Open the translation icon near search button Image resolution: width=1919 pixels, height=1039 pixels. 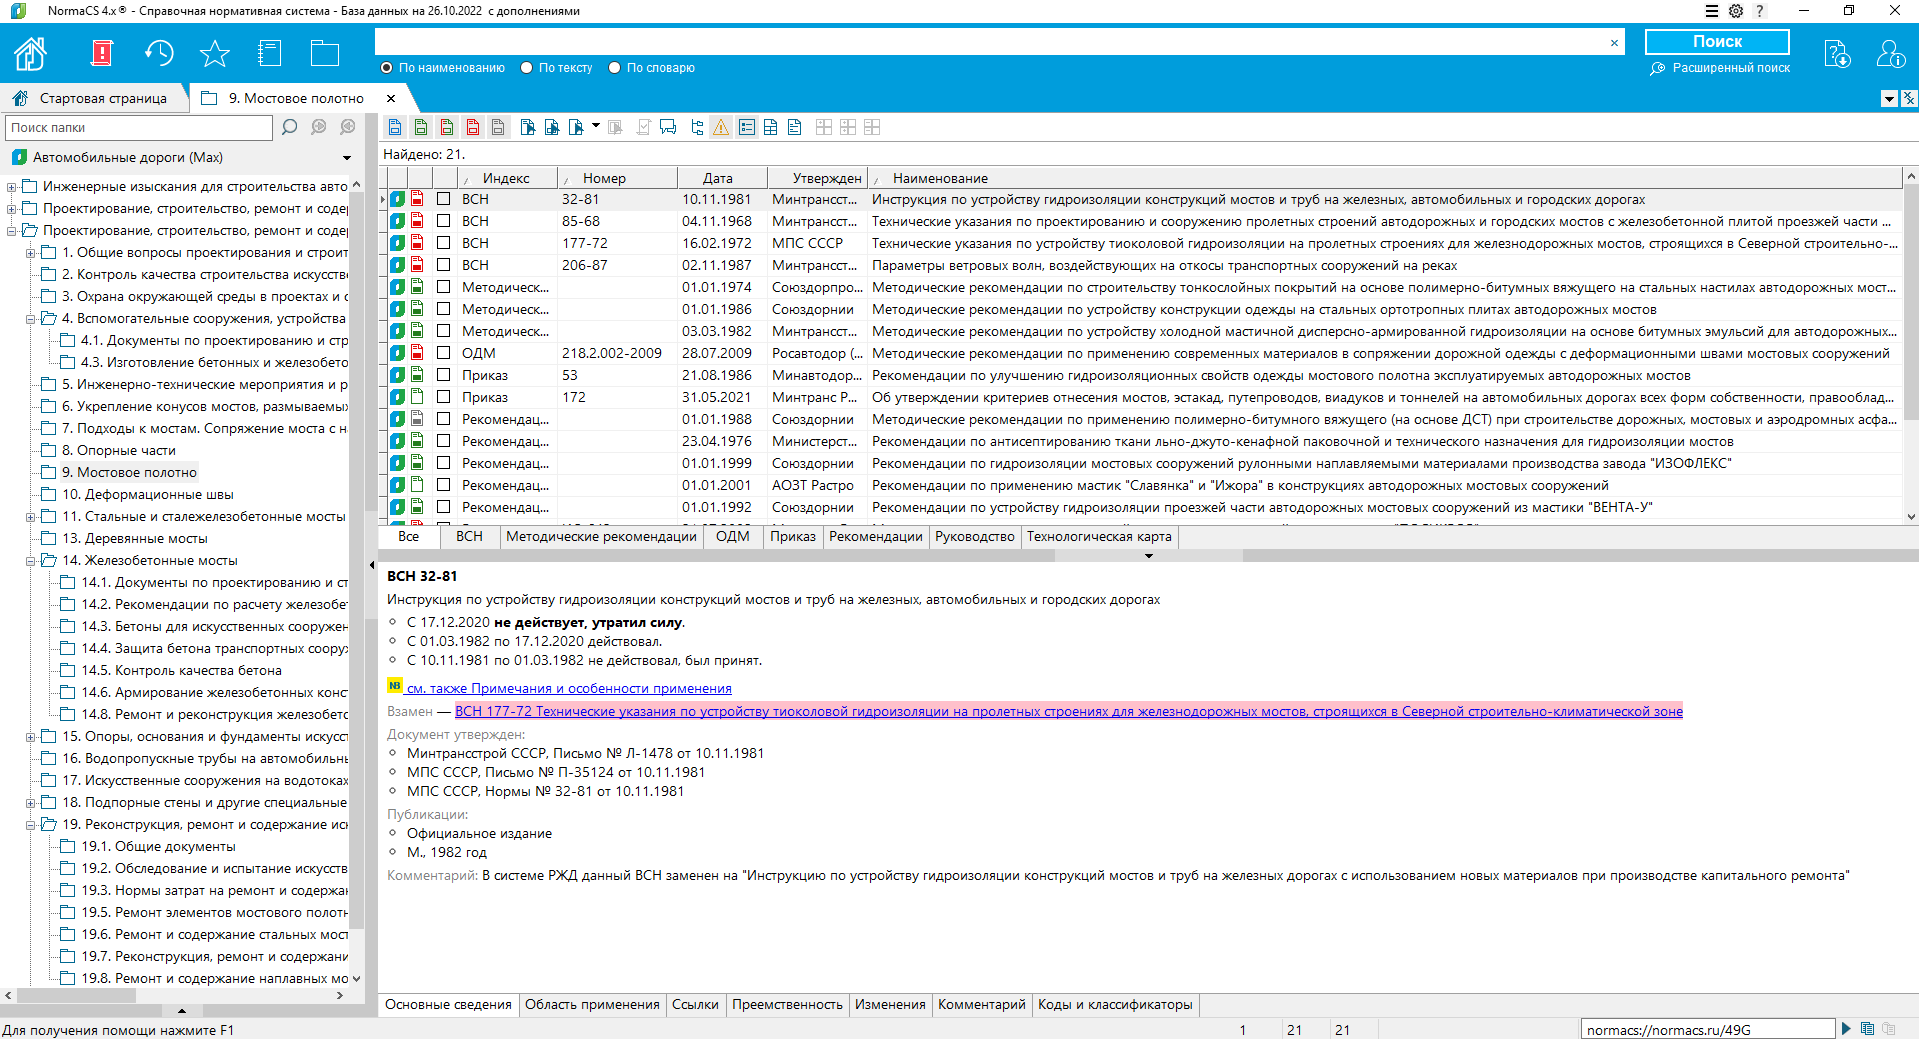point(1838,55)
